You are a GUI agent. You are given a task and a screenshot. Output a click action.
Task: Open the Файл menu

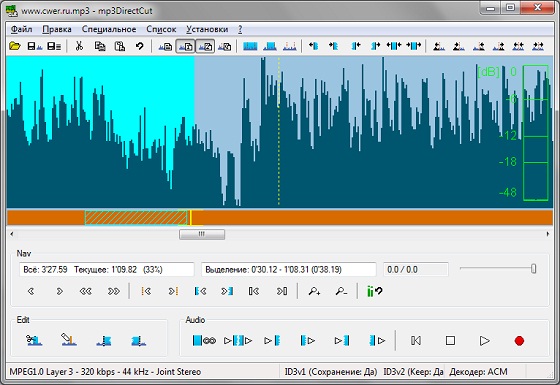coord(21,29)
